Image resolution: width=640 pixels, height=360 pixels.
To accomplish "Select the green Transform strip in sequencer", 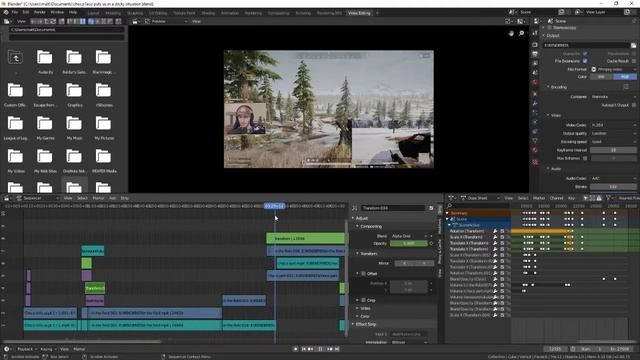I will pyautogui.click(x=305, y=238).
